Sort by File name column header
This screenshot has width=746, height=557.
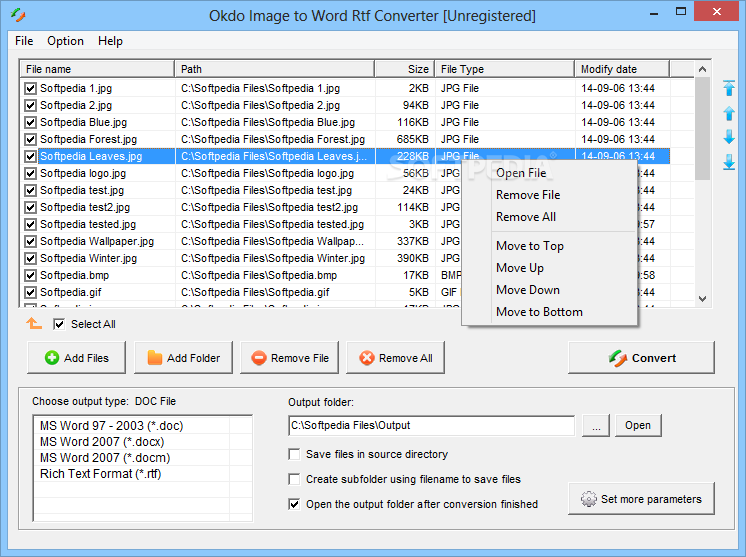(x=97, y=69)
